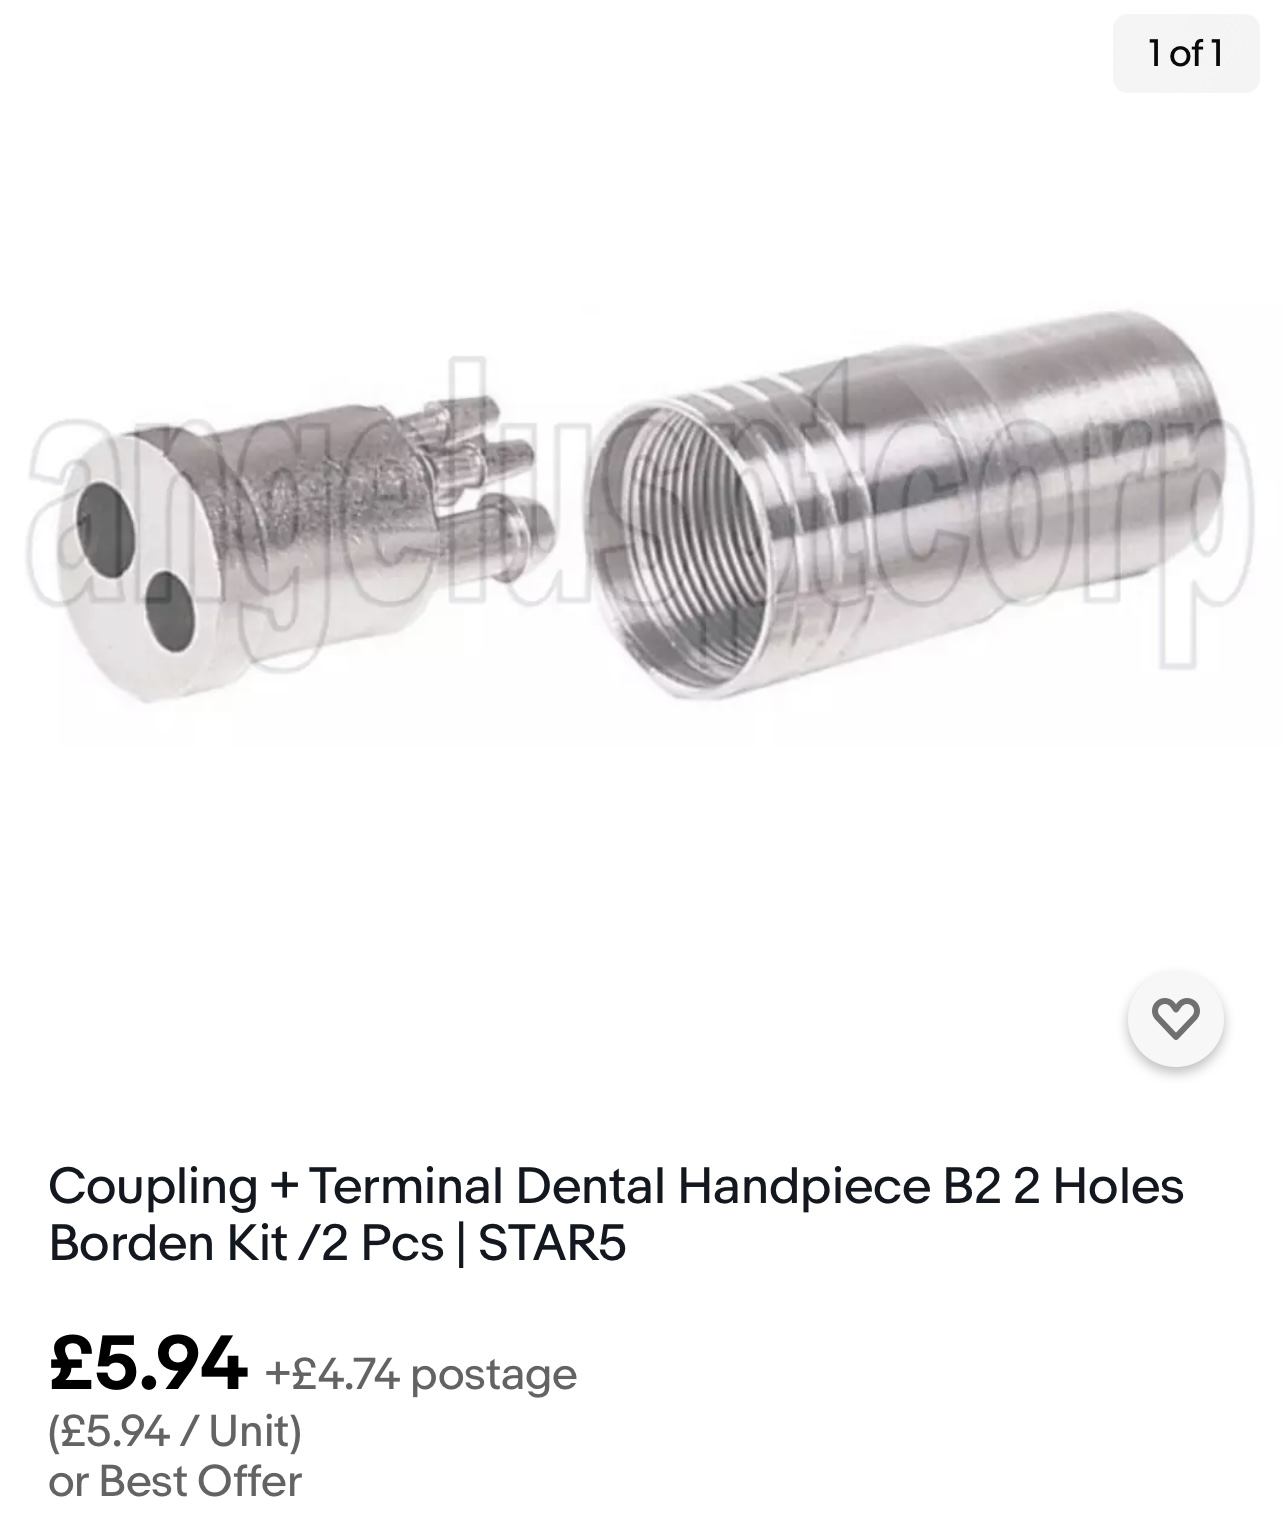Click the +£4.74 postage text
The image size is (1284, 1519).
(x=421, y=1374)
